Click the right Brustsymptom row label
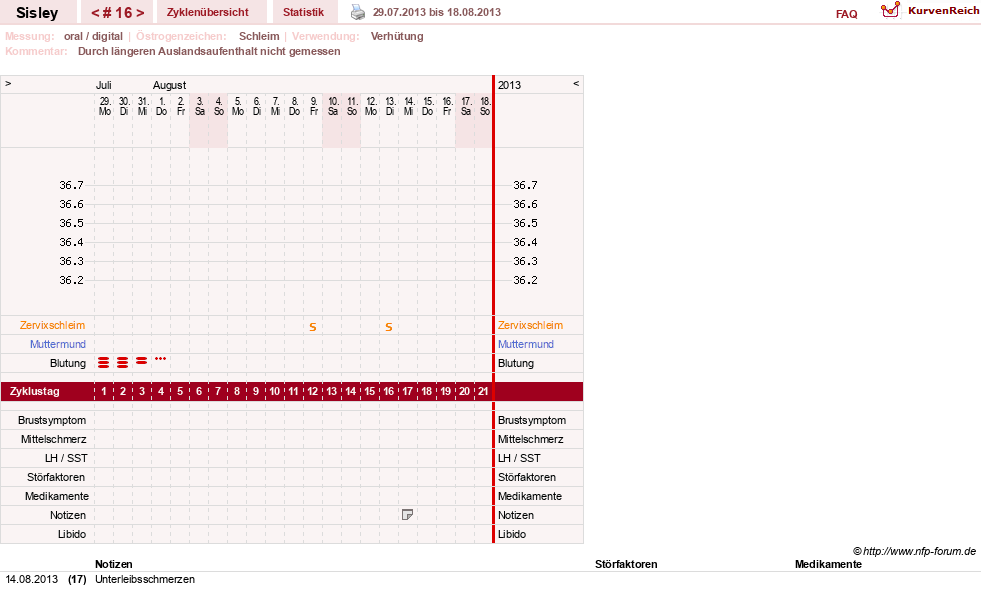 pos(532,420)
